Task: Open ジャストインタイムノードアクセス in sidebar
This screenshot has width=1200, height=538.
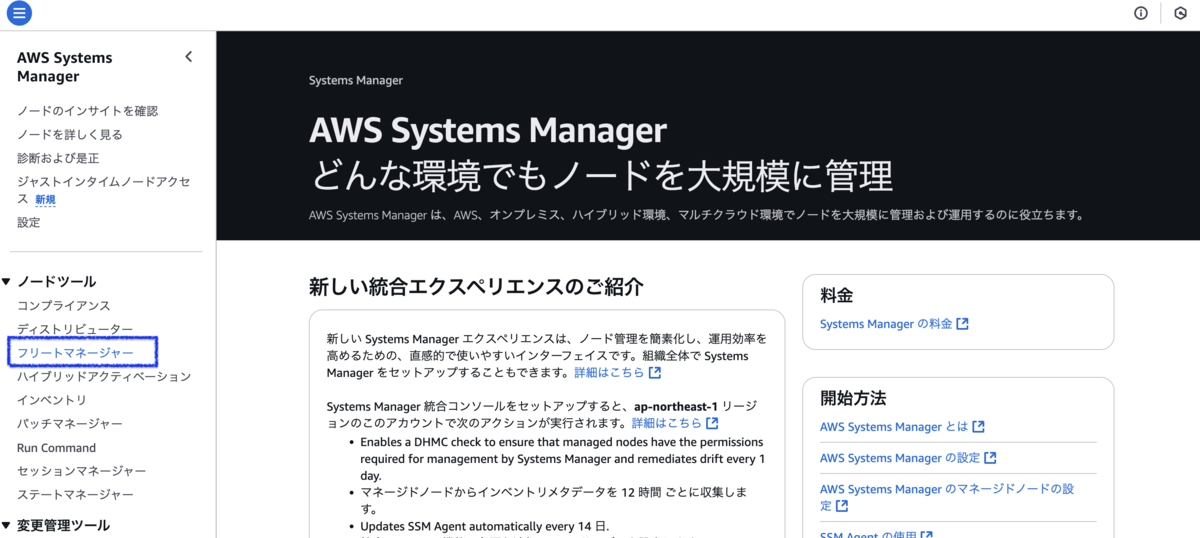Action: coord(103,190)
